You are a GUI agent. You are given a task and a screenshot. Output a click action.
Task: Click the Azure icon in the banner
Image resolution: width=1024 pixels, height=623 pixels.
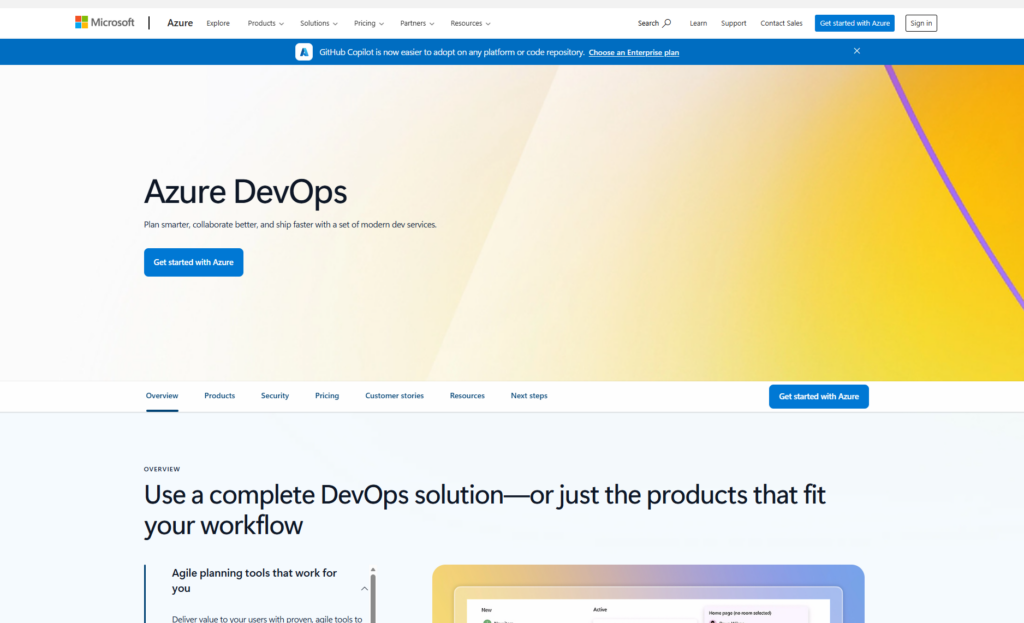(x=304, y=52)
